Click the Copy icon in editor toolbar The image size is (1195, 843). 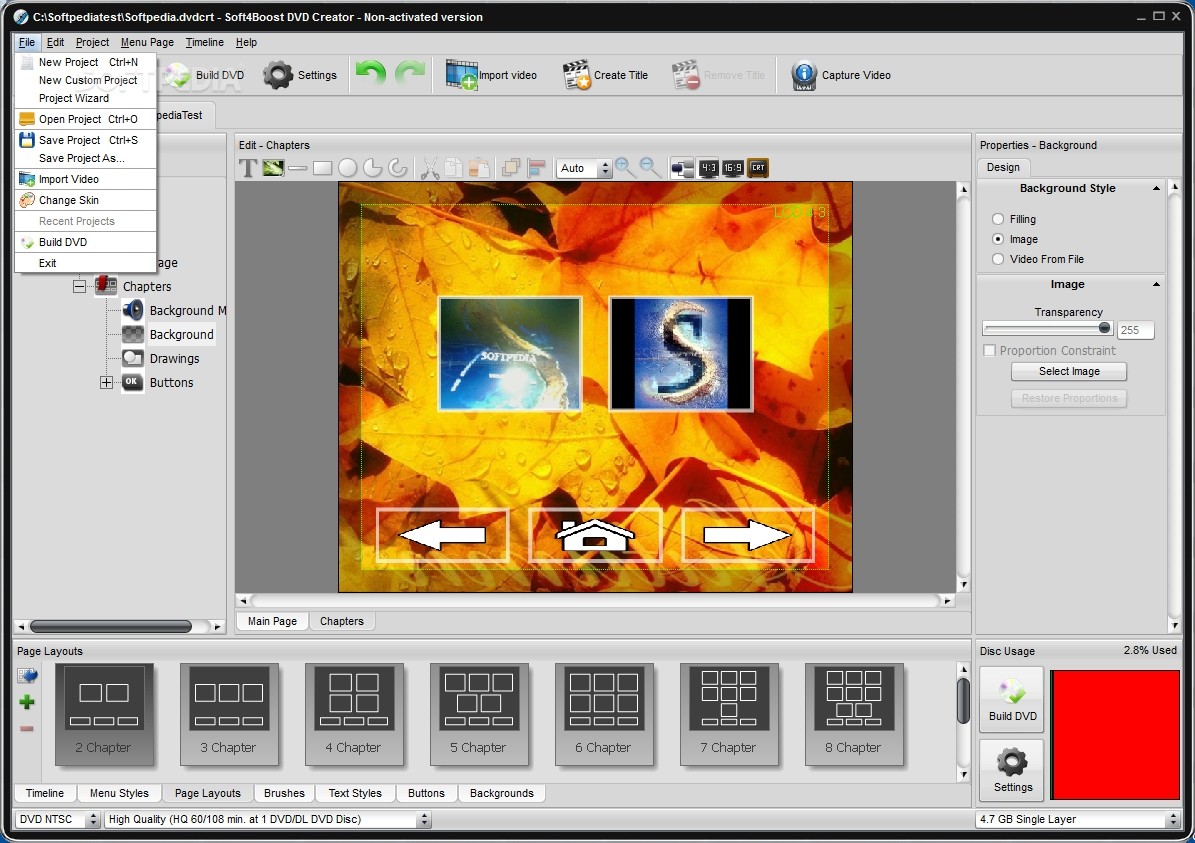coord(454,168)
